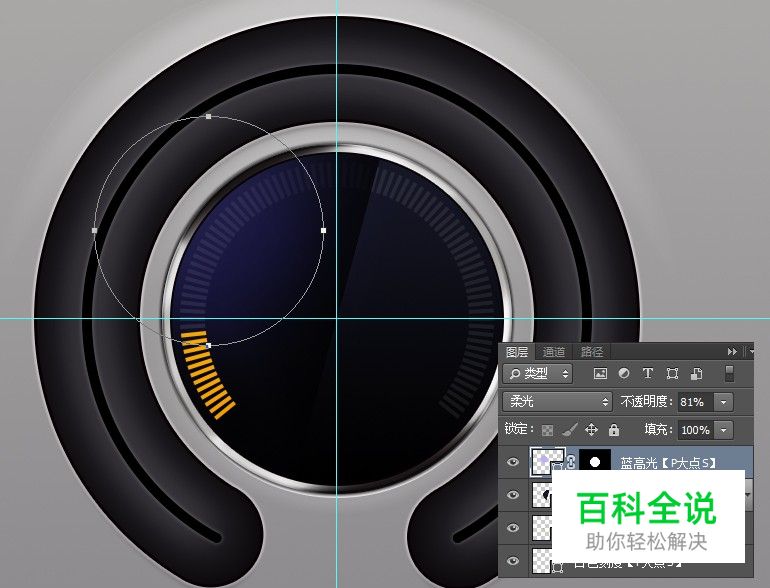Image resolution: width=770 pixels, height=588 pixels.
Task: Filter layers by type (T) layers
Action: coord(648,374)
